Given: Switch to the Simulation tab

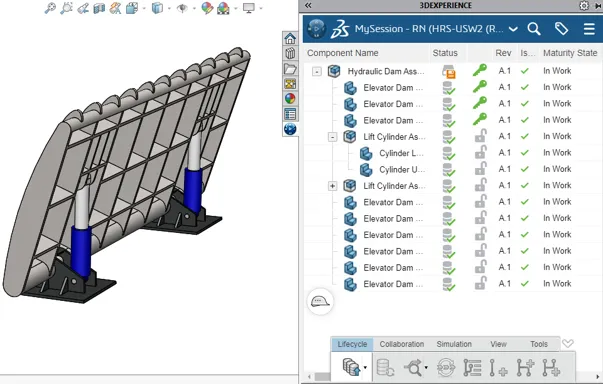Looking at the screenshot, I should [454, 344].
